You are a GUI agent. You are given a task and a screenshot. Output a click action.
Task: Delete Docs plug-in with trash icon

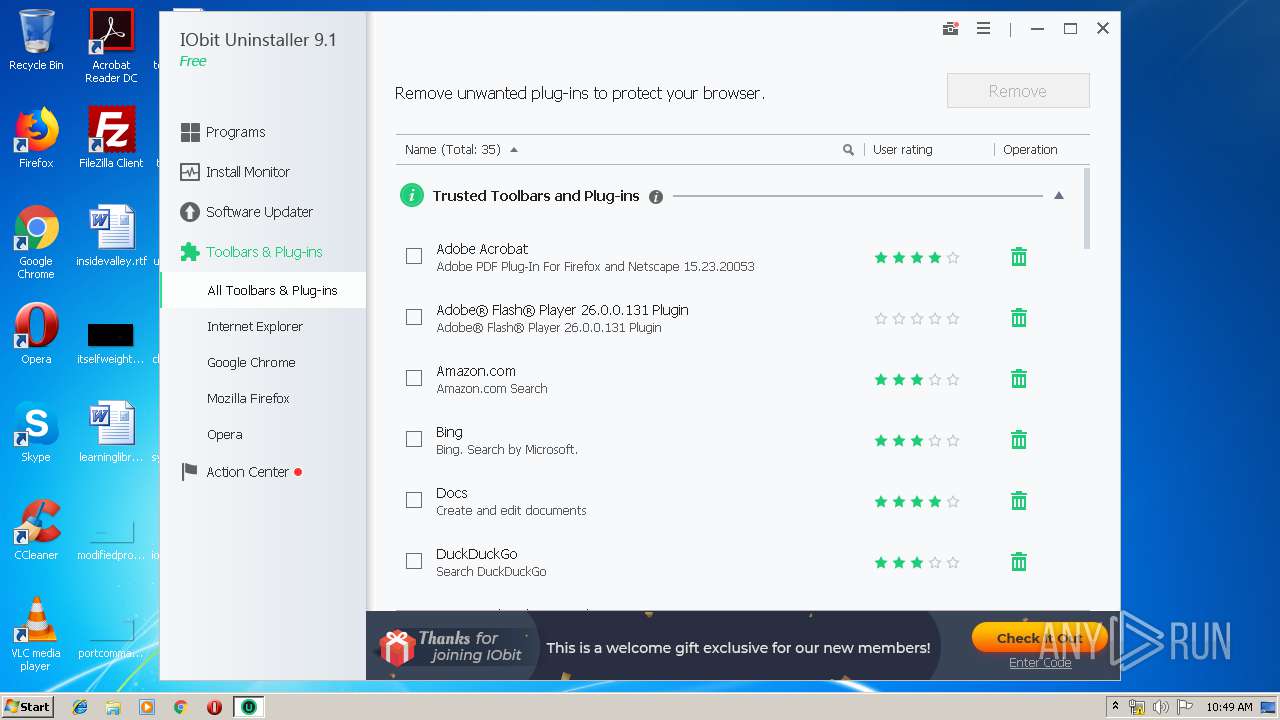1019,501
